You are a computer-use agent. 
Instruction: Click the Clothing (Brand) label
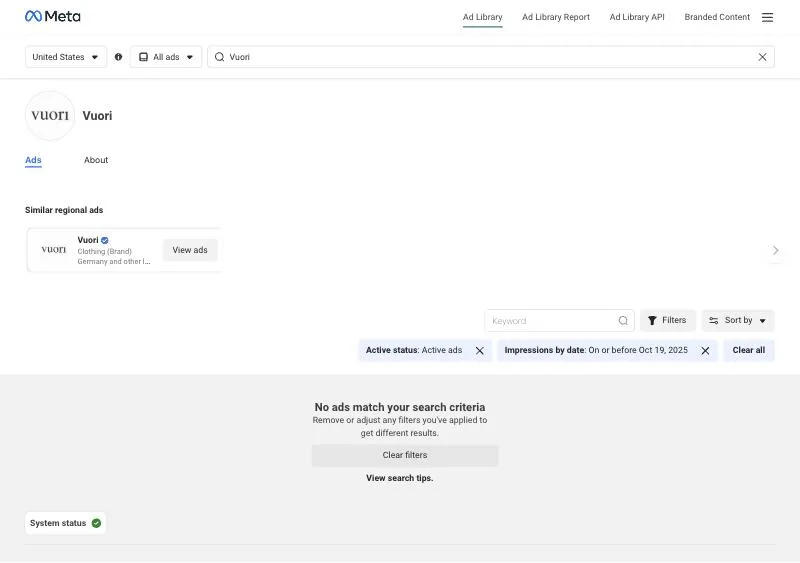point(105,251)
